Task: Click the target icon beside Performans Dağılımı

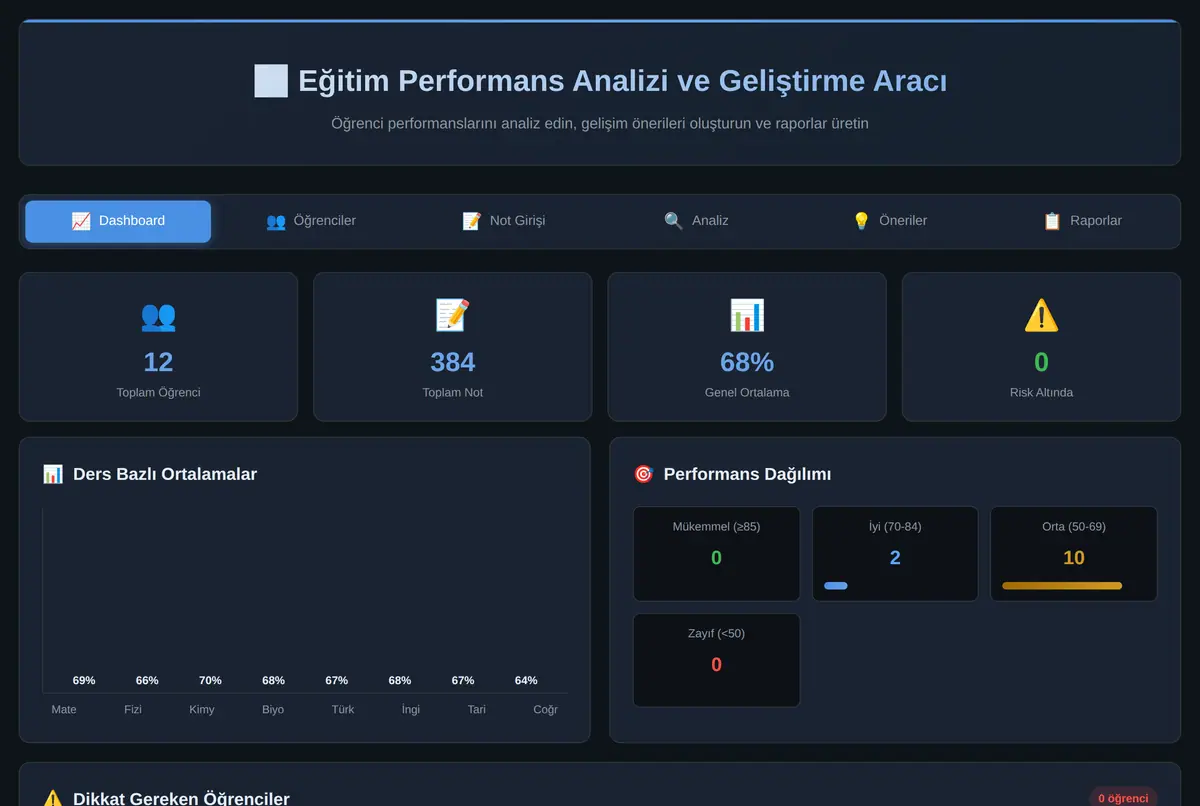Action: tap(644, 474)
